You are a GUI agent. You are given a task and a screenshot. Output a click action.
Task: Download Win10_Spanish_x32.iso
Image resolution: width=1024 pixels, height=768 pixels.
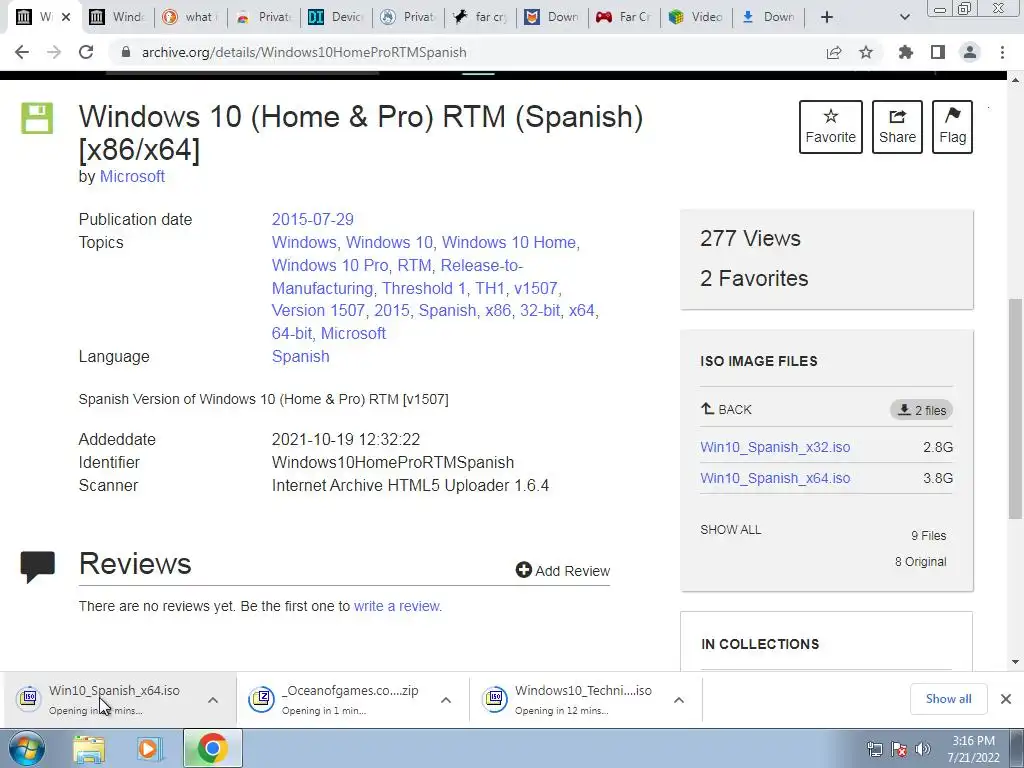click(x=775, y=447)
